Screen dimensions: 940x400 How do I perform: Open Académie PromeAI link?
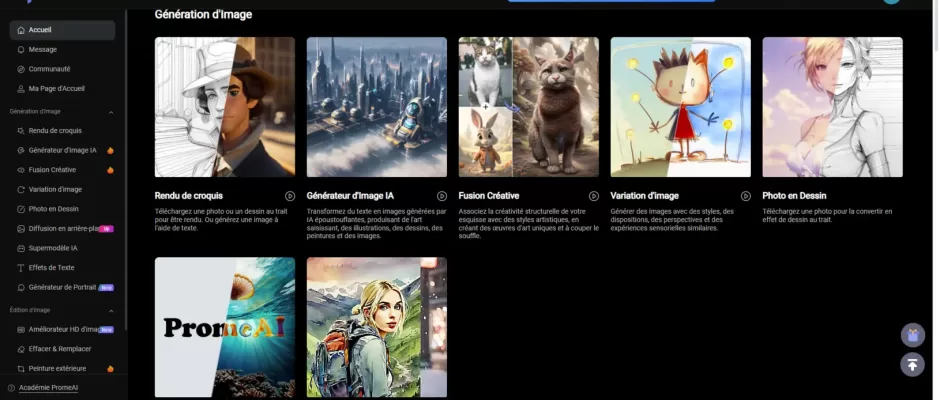coord(49,388)
